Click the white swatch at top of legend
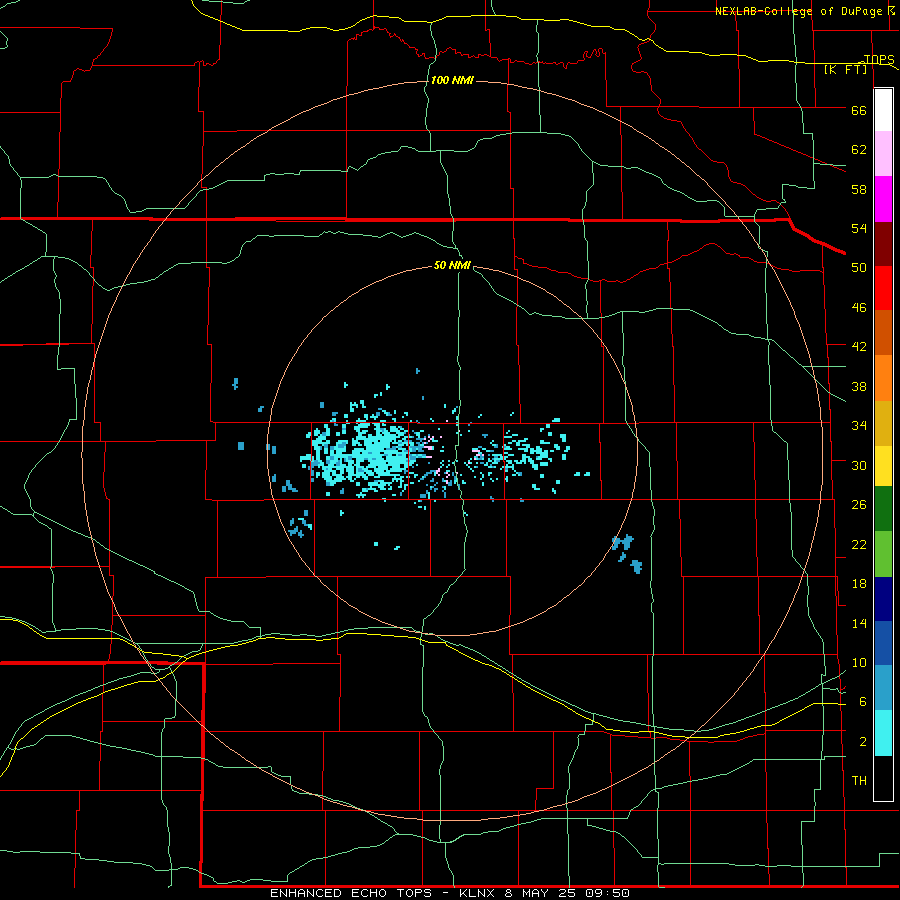This screenshot has height=900, width=900. (883, 110)
